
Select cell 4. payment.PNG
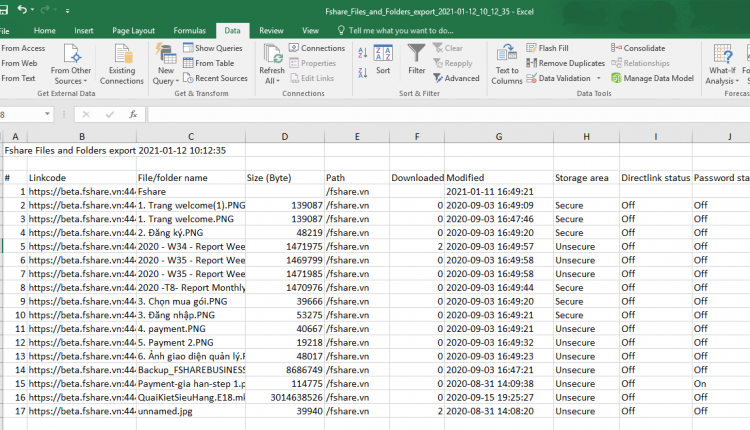(x=191, y=329)
